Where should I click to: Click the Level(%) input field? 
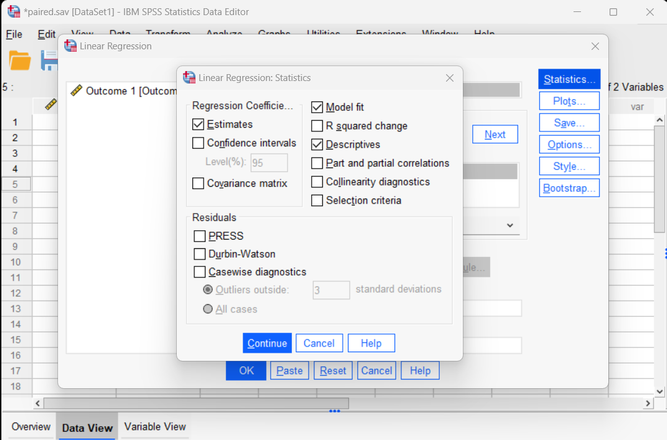coord(269,163)
